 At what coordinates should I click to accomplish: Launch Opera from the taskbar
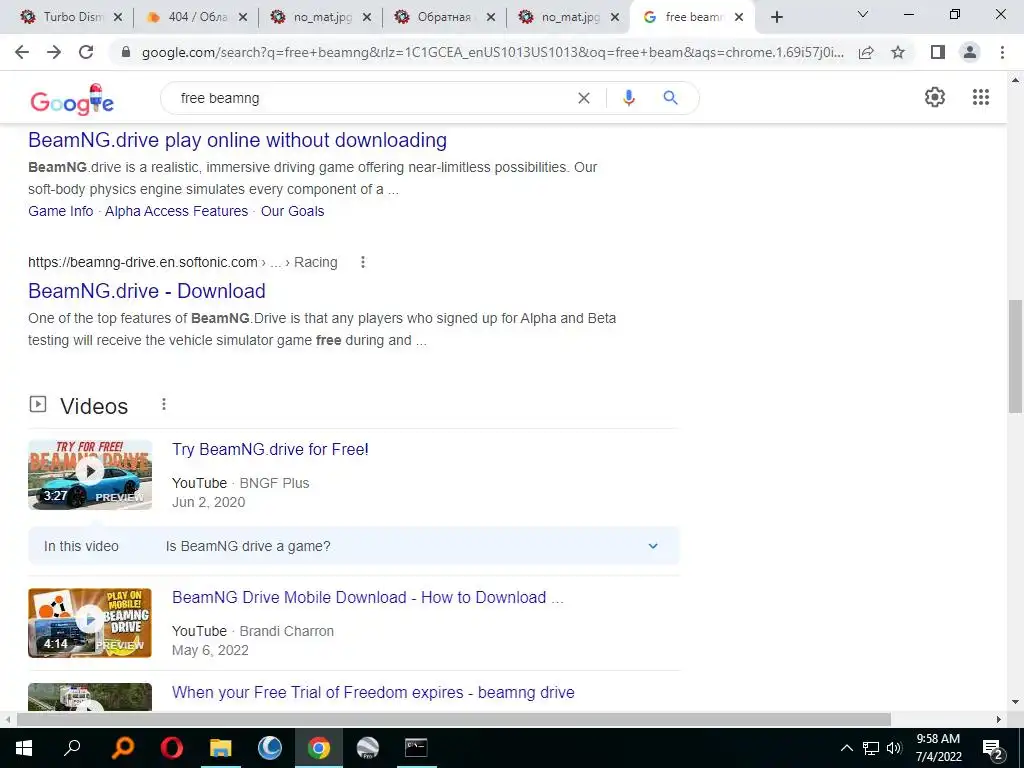click(172, 748)
